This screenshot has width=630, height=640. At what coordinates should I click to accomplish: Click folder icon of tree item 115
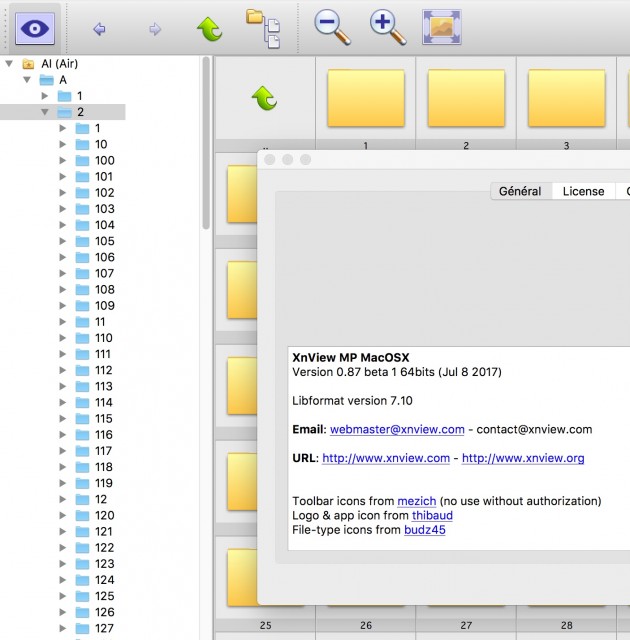coord(82,418)
